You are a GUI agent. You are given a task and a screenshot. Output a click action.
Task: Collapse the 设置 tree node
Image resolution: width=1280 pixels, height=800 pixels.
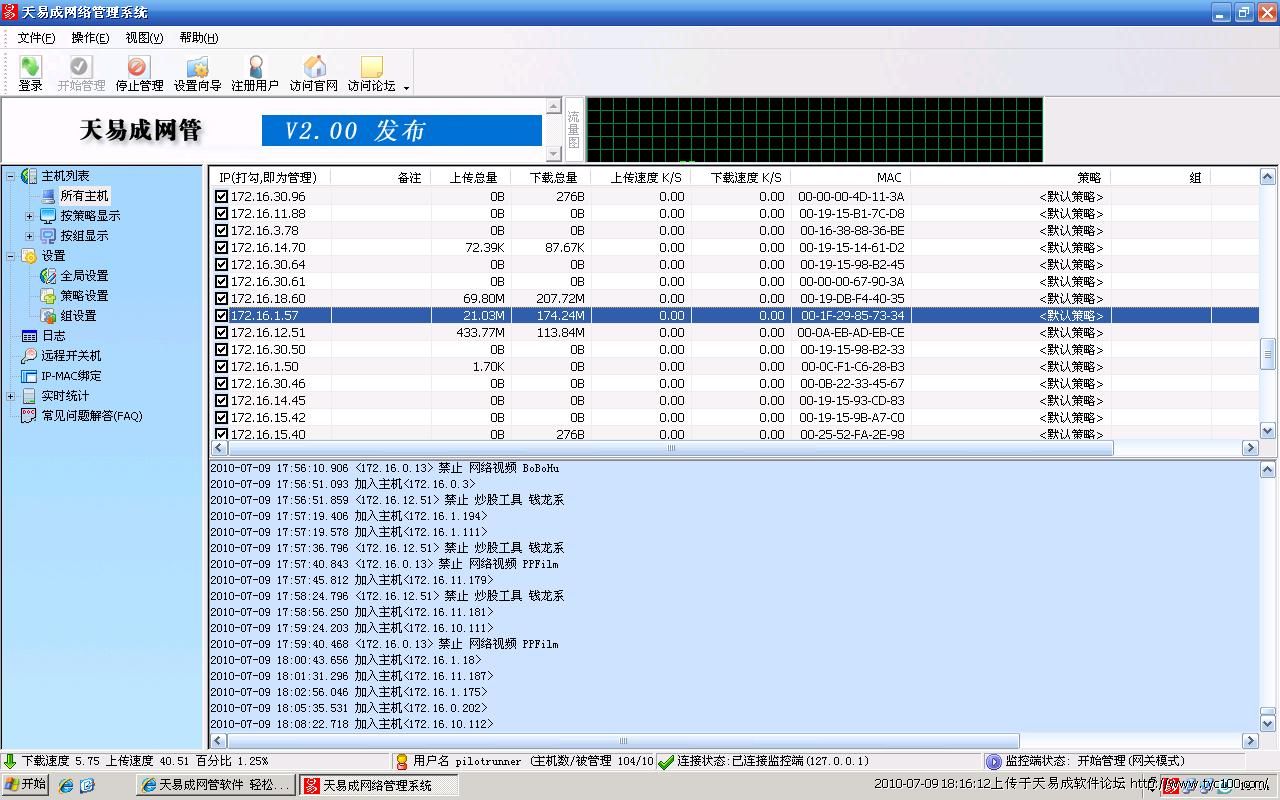tap(11, 256)
